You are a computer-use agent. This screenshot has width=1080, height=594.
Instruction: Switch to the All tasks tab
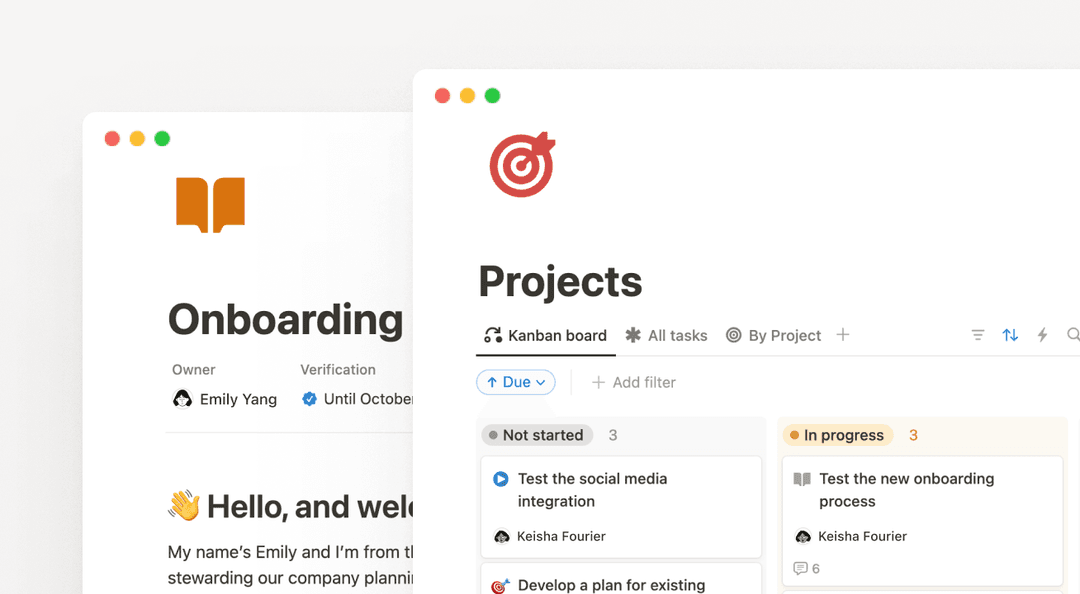(x=666, y=335)
